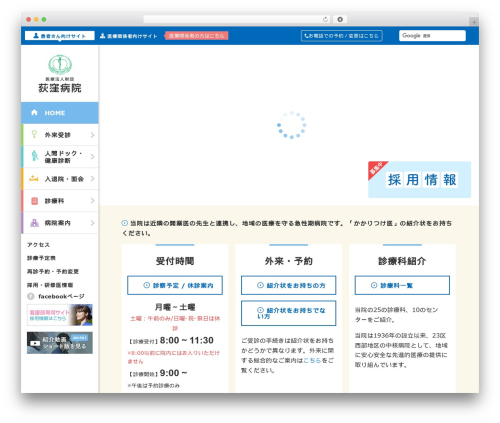Image resolution: width=500 pixels, height=423 pixels.
Task: Open the 外来受診 sidebar item
Action: point(60,135)
